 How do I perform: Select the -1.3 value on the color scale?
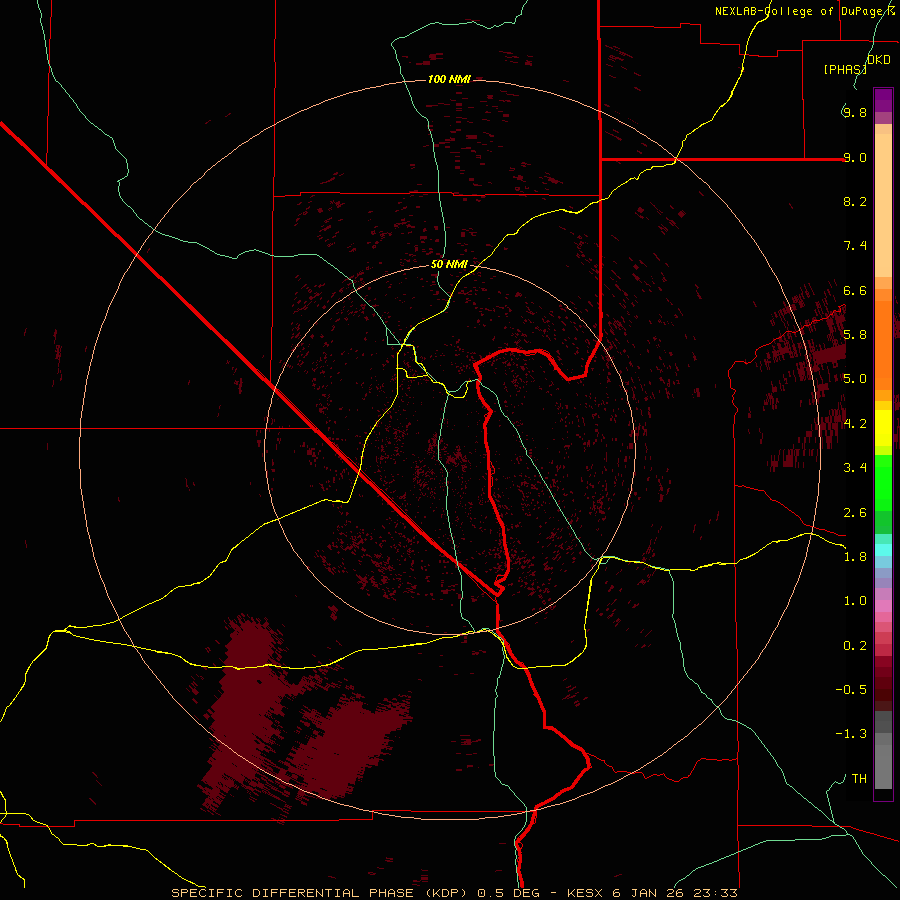[x=851, y=734]
